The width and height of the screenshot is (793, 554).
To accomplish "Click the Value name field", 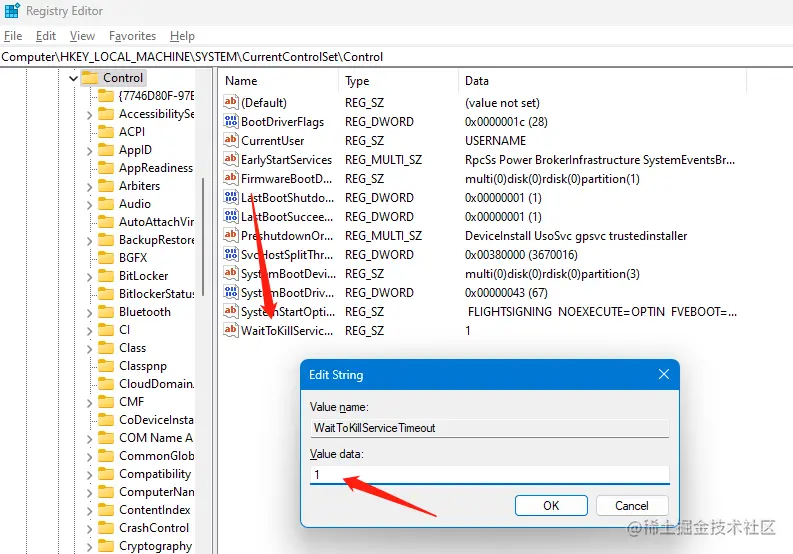I will [490, 428].
